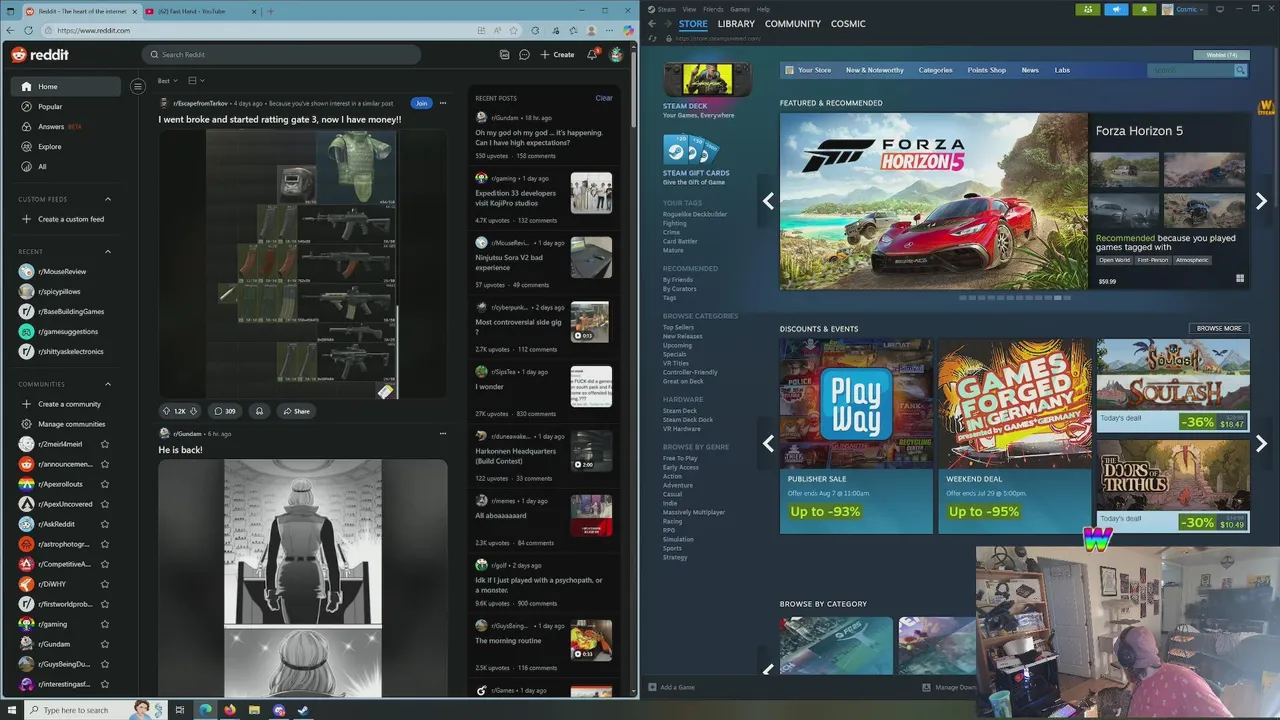Favorite r/announcements with star
The width and height of the screenshot is (1280, 720).
point(105,464)
